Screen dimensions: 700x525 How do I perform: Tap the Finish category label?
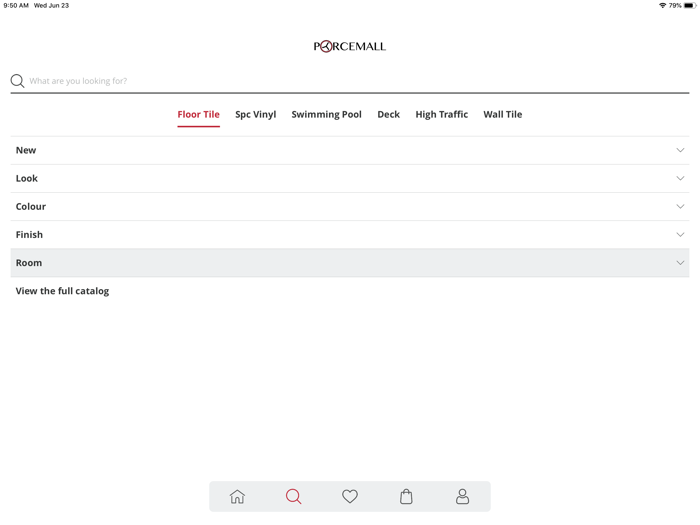coord(29,235)
